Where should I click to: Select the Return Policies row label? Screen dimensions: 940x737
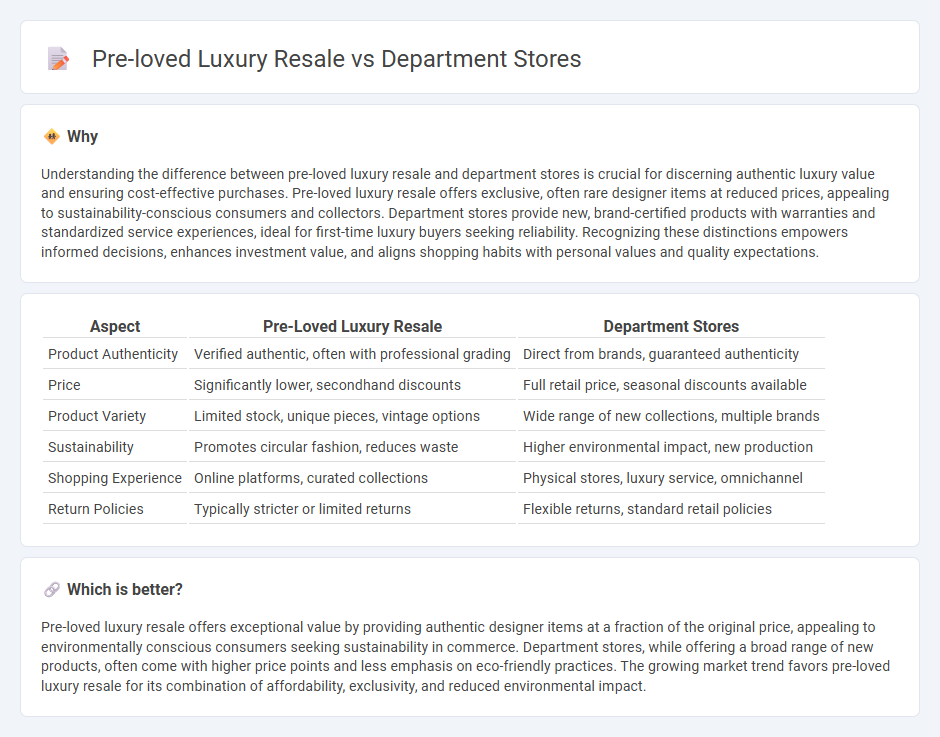96,509
